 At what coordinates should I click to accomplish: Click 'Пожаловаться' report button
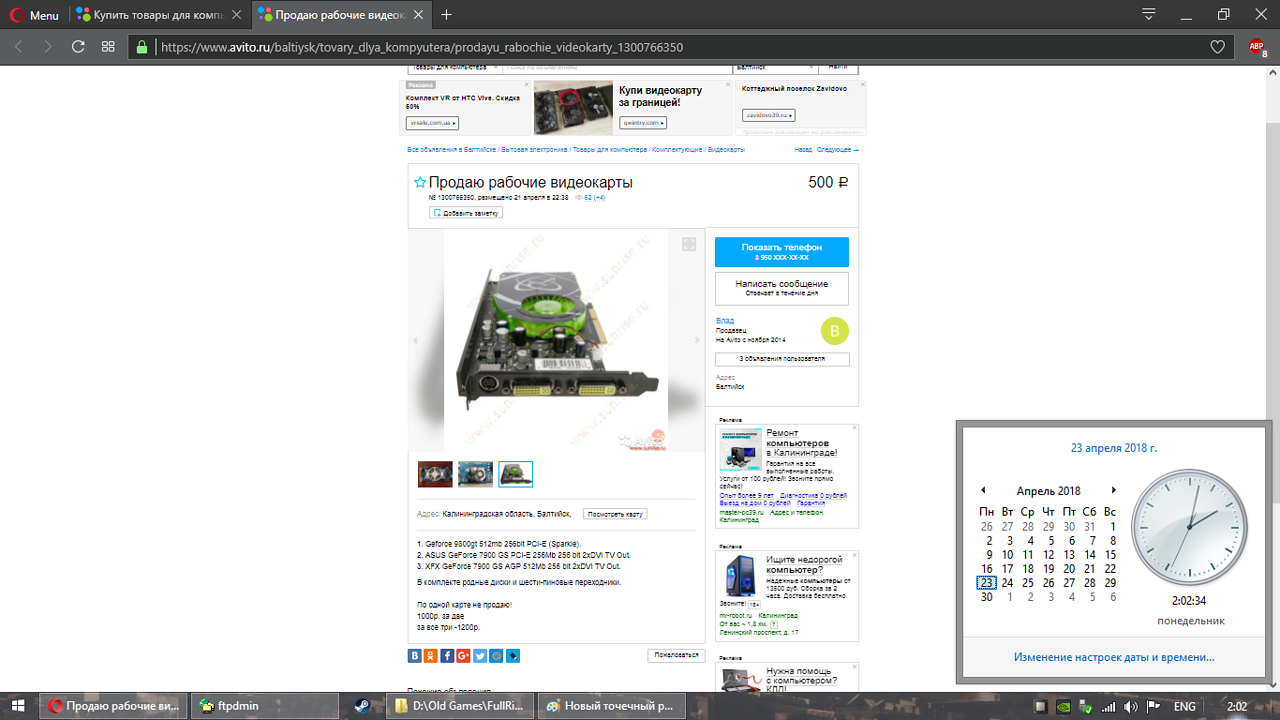click(676, 656)
